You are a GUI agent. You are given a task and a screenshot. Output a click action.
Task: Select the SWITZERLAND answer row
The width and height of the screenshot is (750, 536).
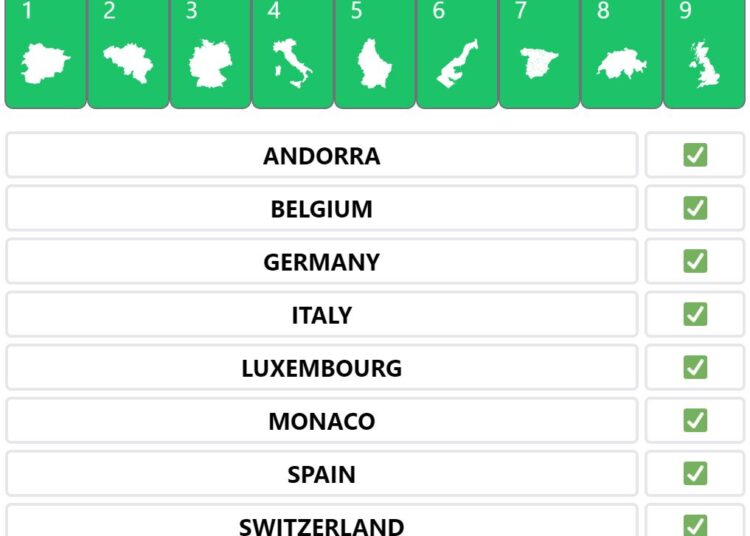(322, 521)
